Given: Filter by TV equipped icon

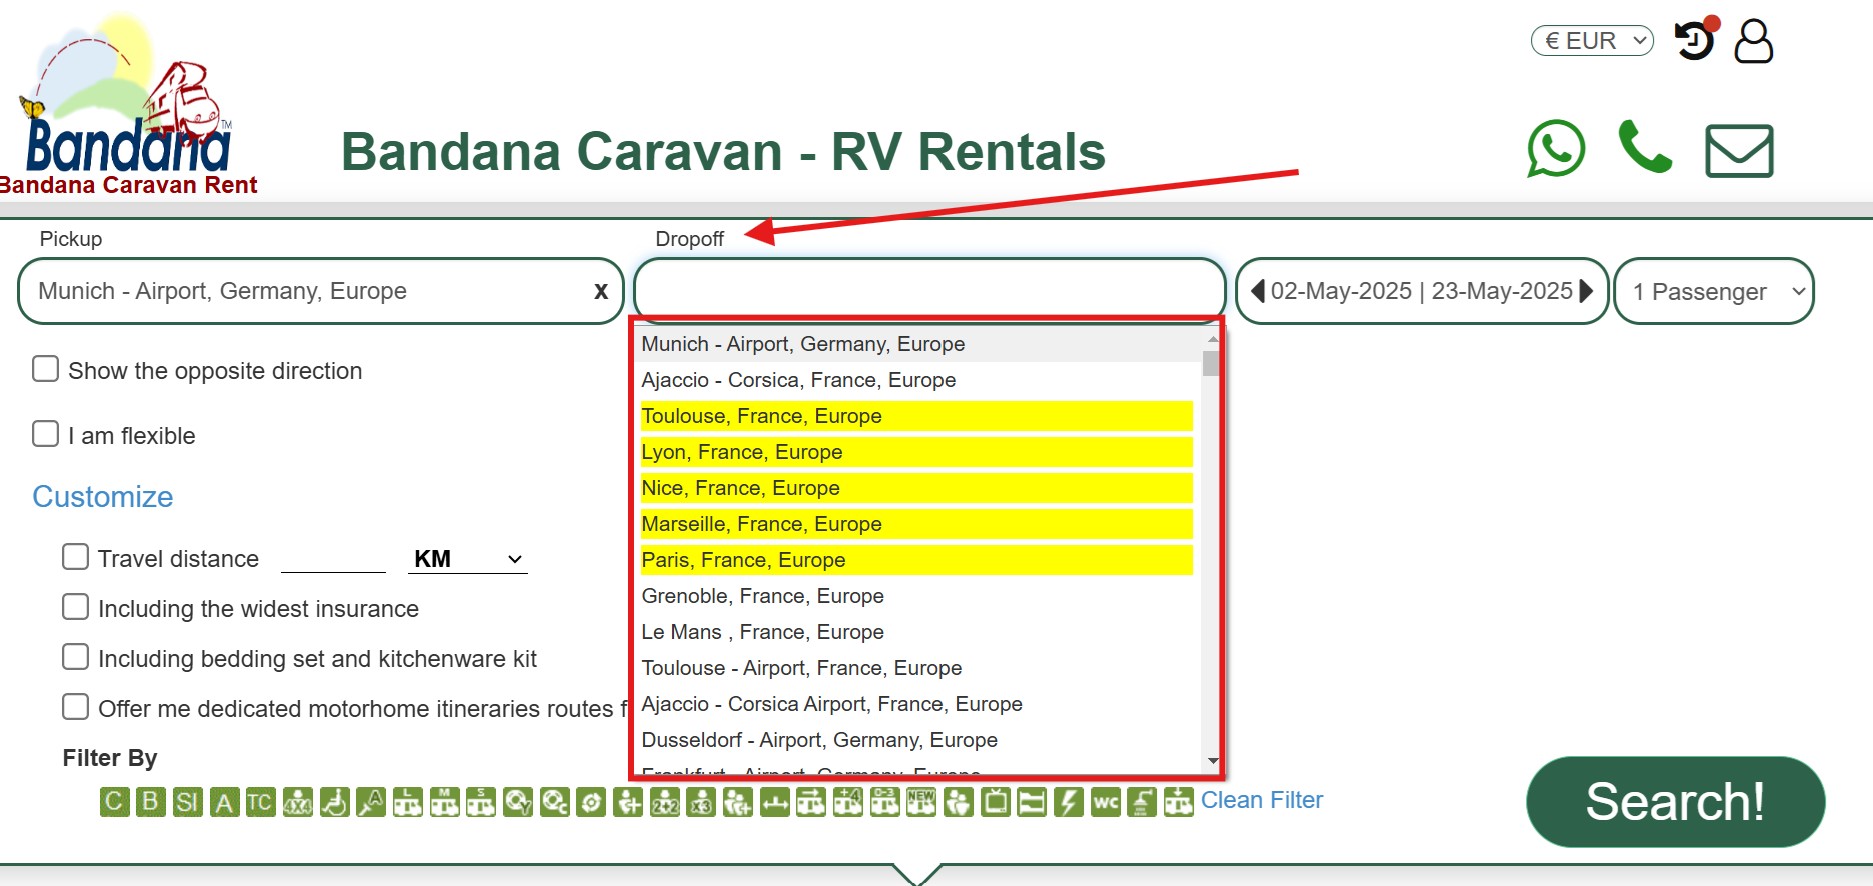Looking at the screenshot, I should (996, 802).
